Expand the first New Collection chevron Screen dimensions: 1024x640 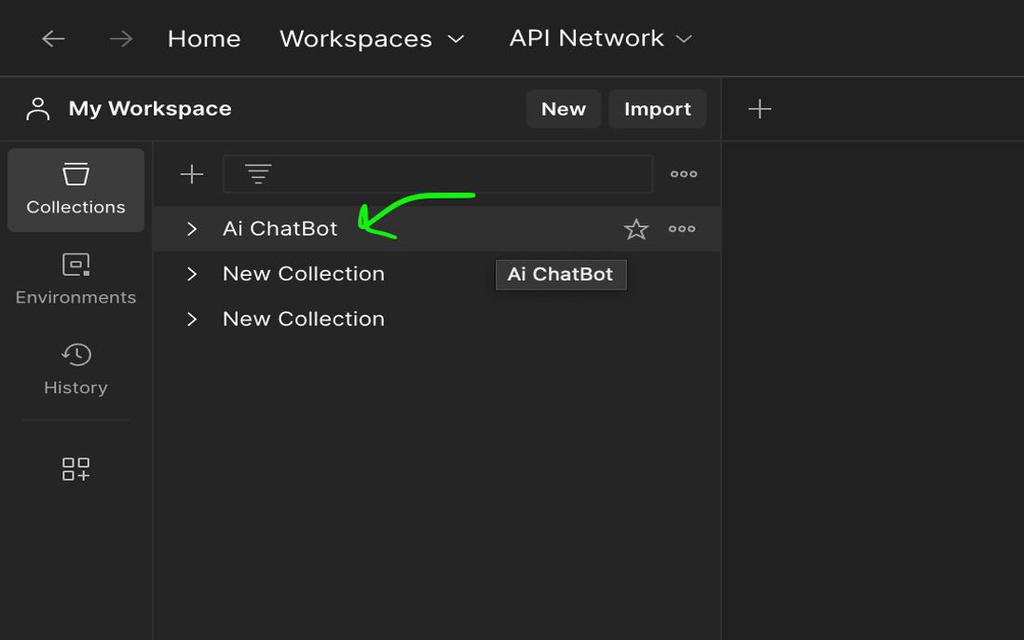[192, 274]
